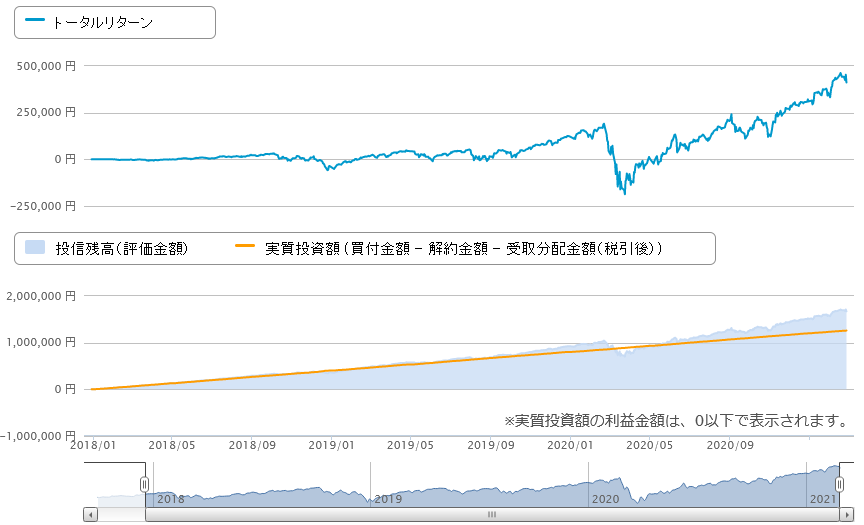Click the -1,000,000 円 axis value
Screen dimensions: 864x525
(x=39, y=436)
